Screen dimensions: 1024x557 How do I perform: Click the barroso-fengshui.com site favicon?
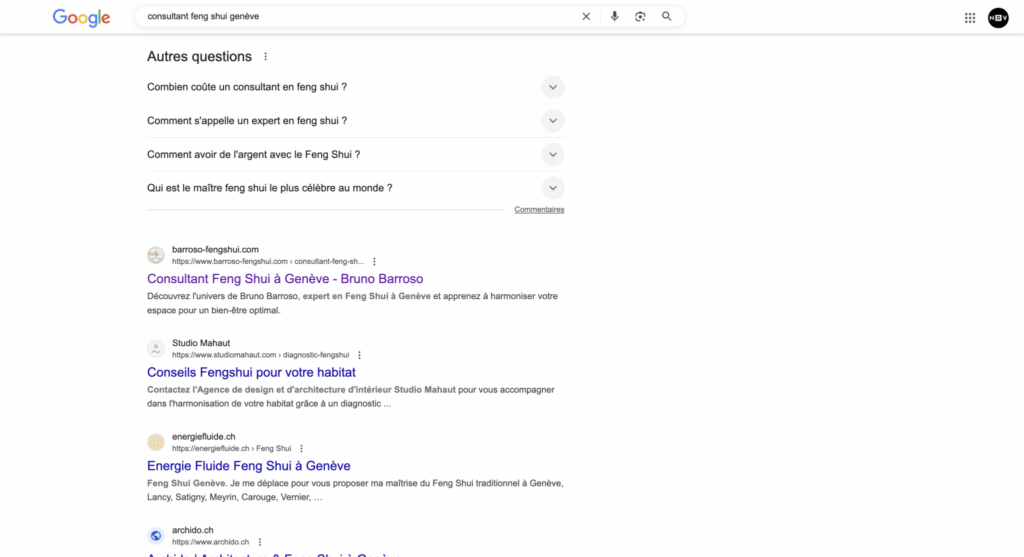155,255
